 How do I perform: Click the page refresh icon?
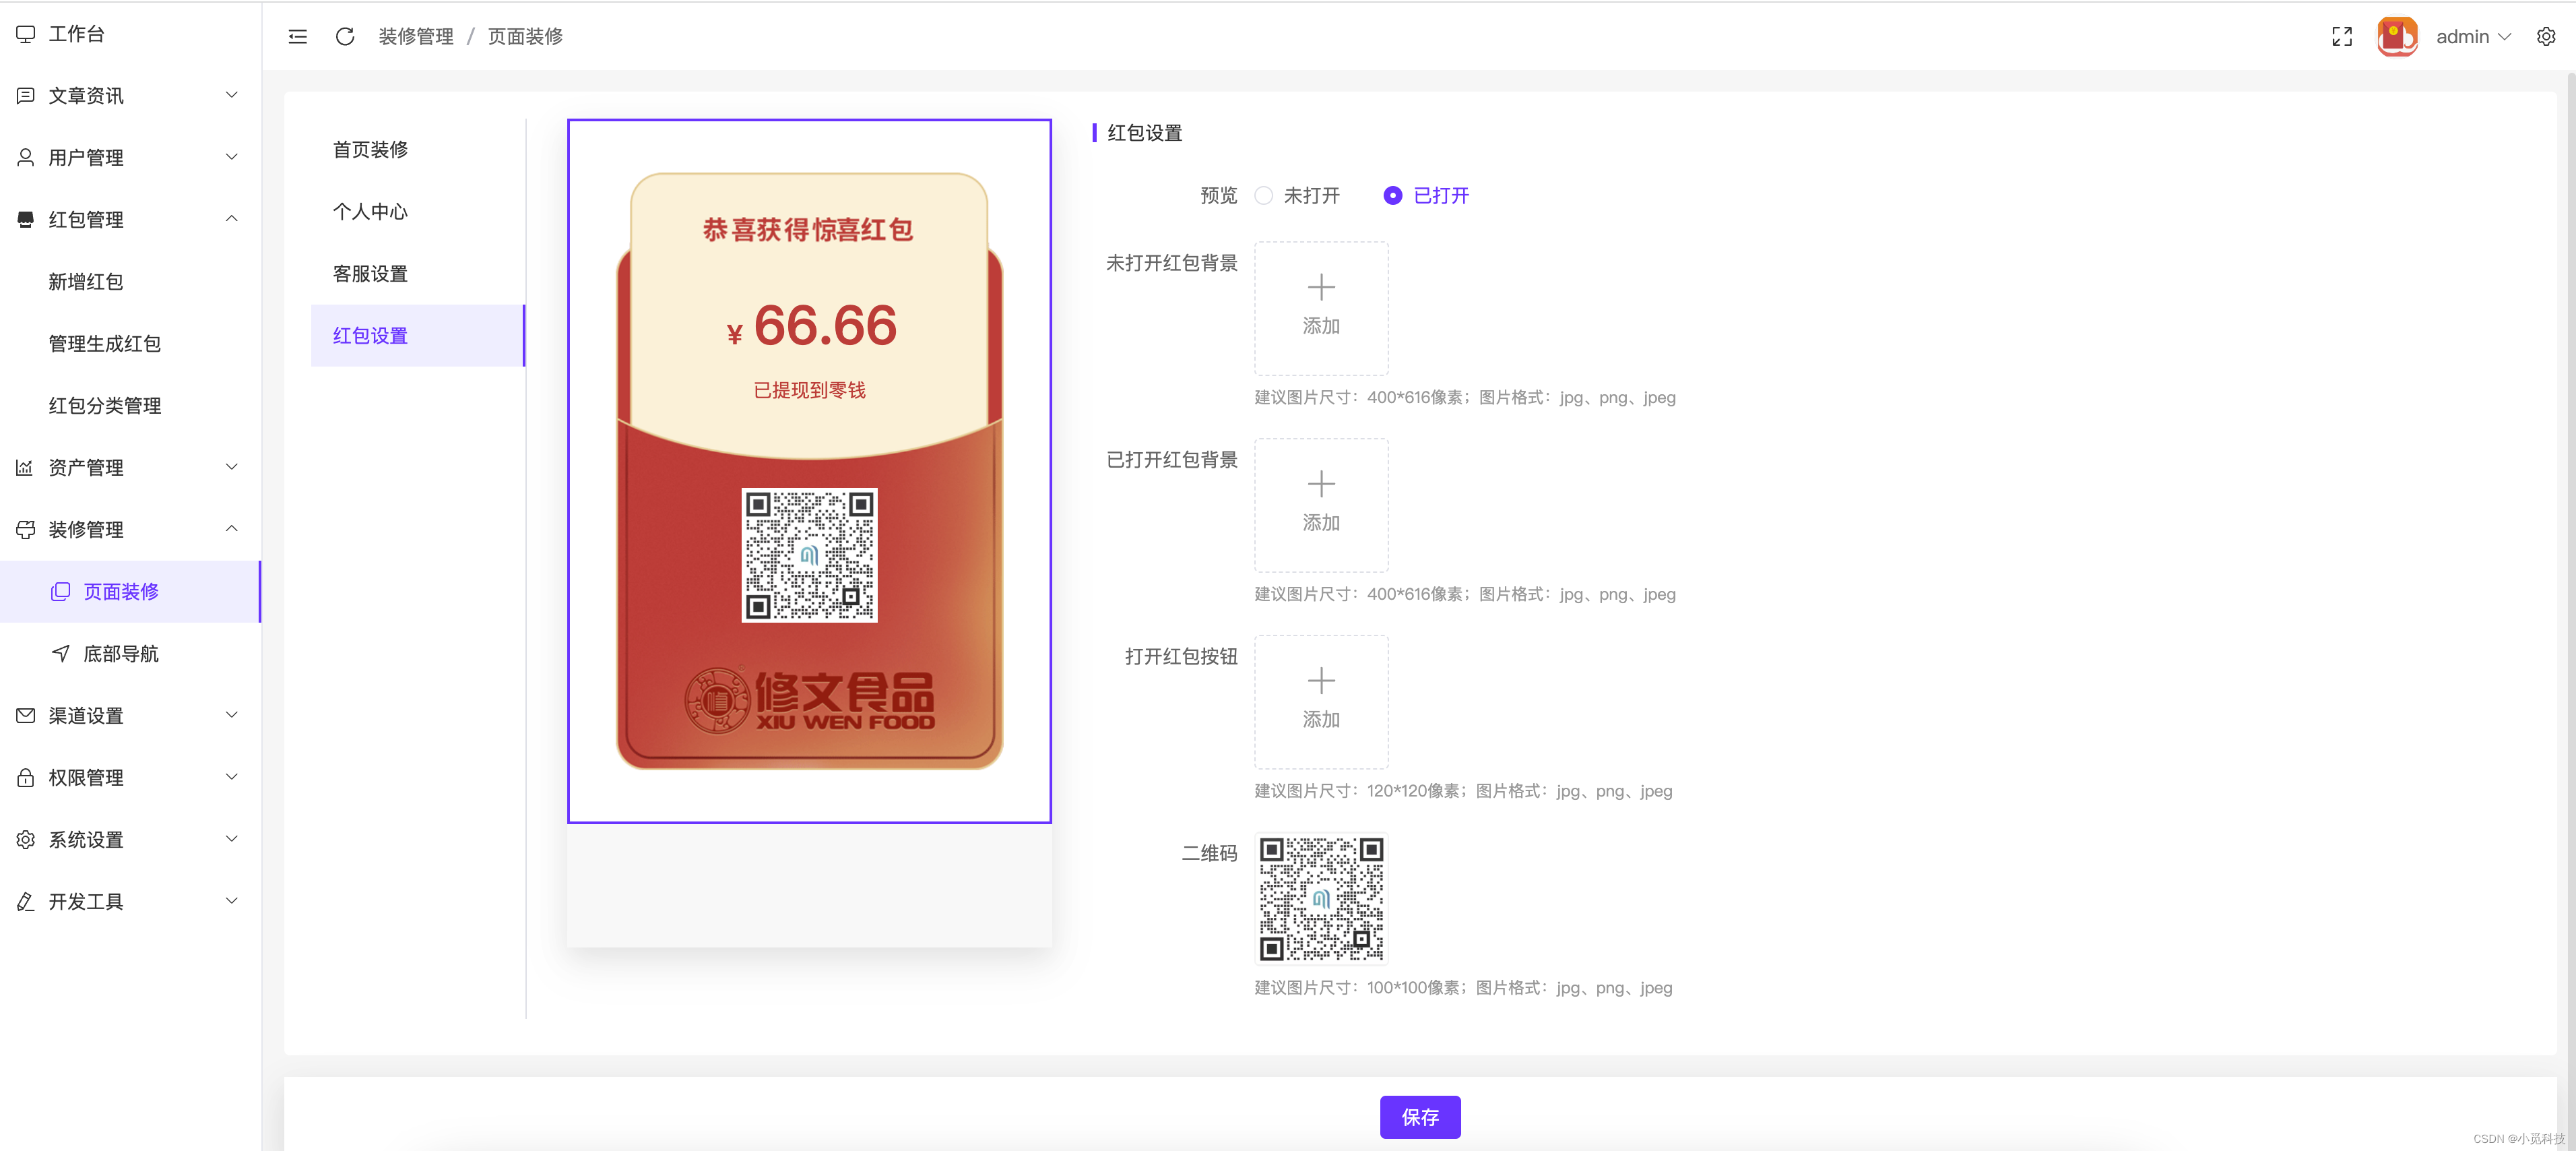point(345,37)
